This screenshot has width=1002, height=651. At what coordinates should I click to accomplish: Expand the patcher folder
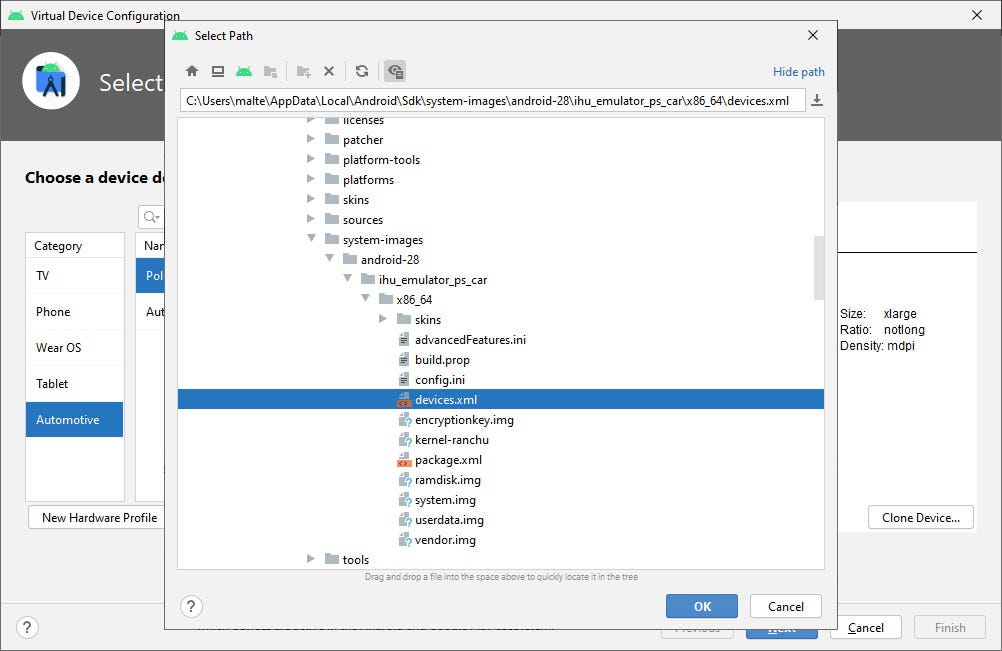pyautogui.click(x=311, y=139)
